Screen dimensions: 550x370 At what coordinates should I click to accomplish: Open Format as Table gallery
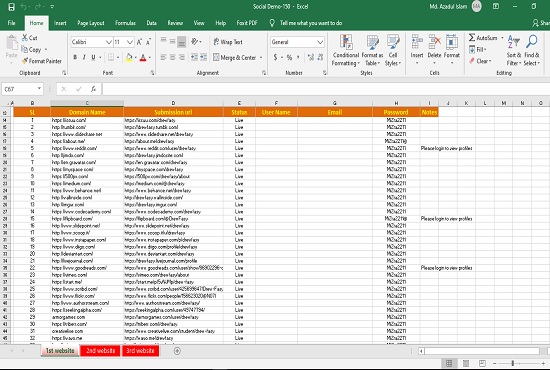coord(372,50)
